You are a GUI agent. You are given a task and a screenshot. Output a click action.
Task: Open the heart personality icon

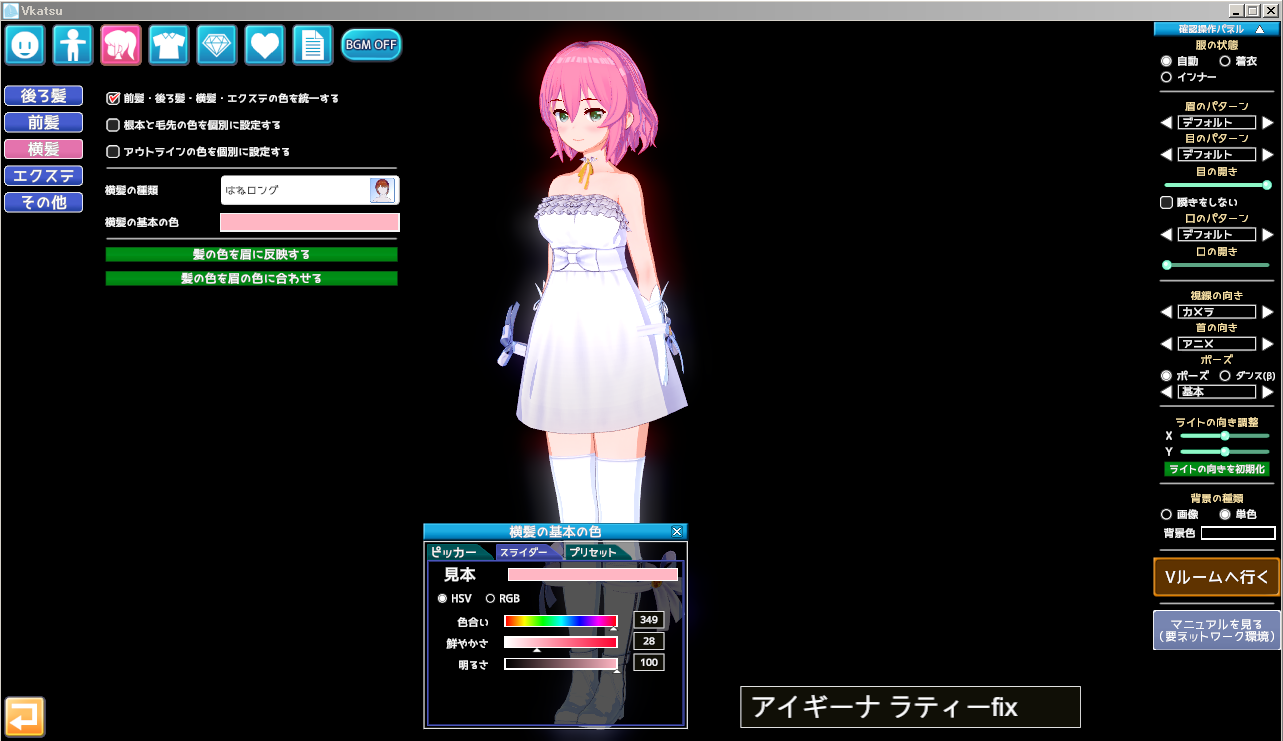pyautogui.click(x=265, y=45)
